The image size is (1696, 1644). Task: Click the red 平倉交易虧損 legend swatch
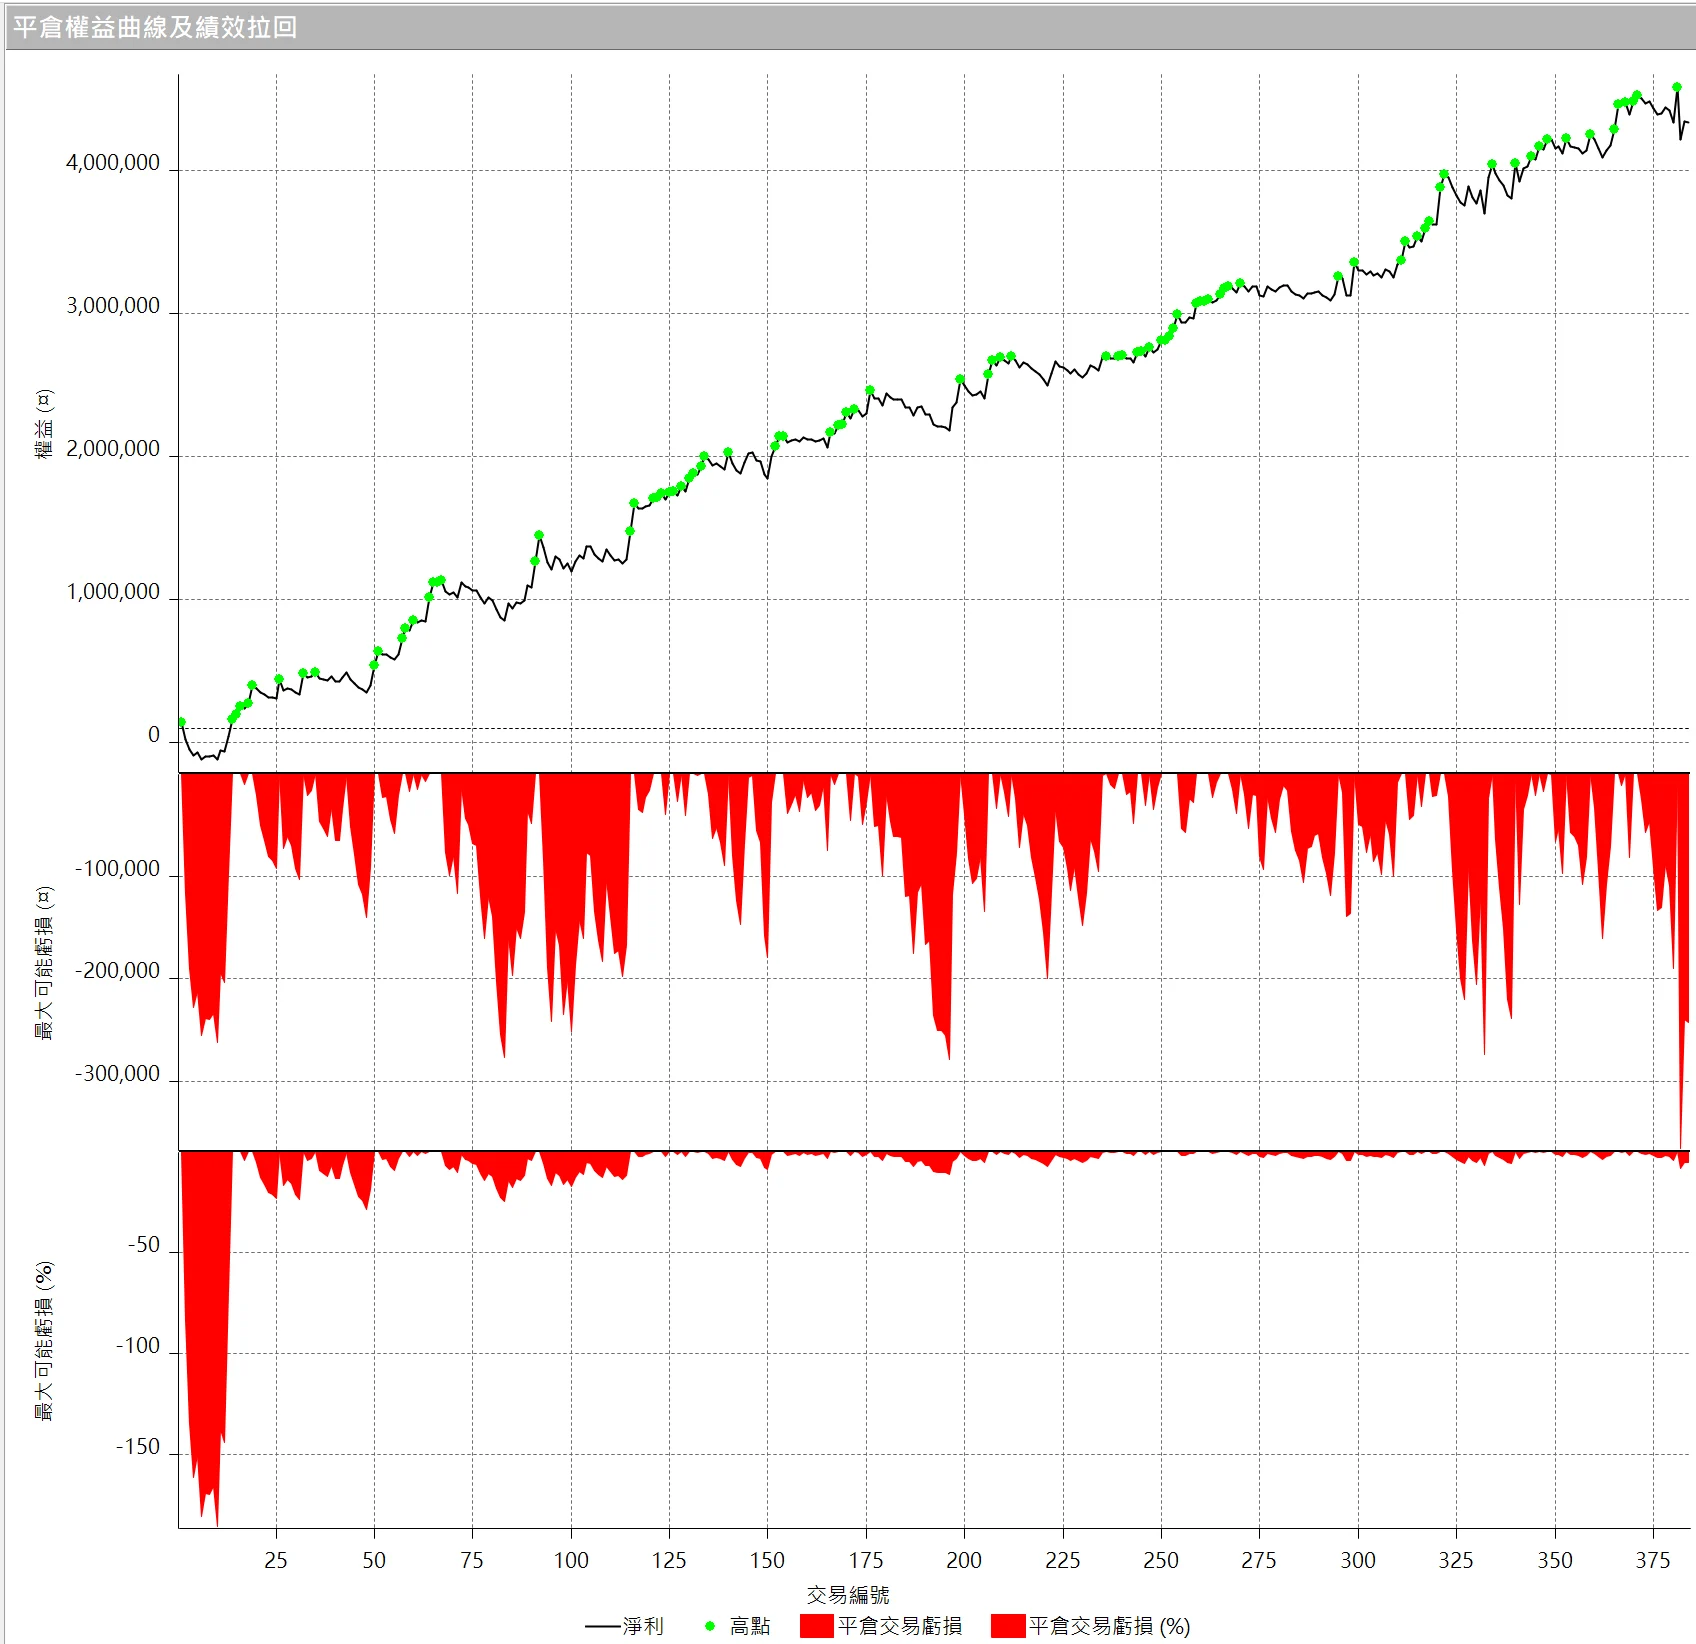[x=817, y=1626]
